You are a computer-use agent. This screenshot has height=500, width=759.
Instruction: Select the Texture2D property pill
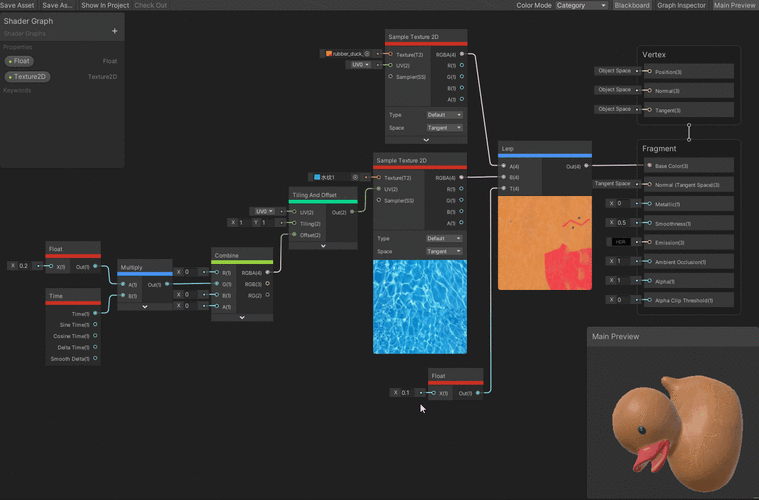(28, 76)
